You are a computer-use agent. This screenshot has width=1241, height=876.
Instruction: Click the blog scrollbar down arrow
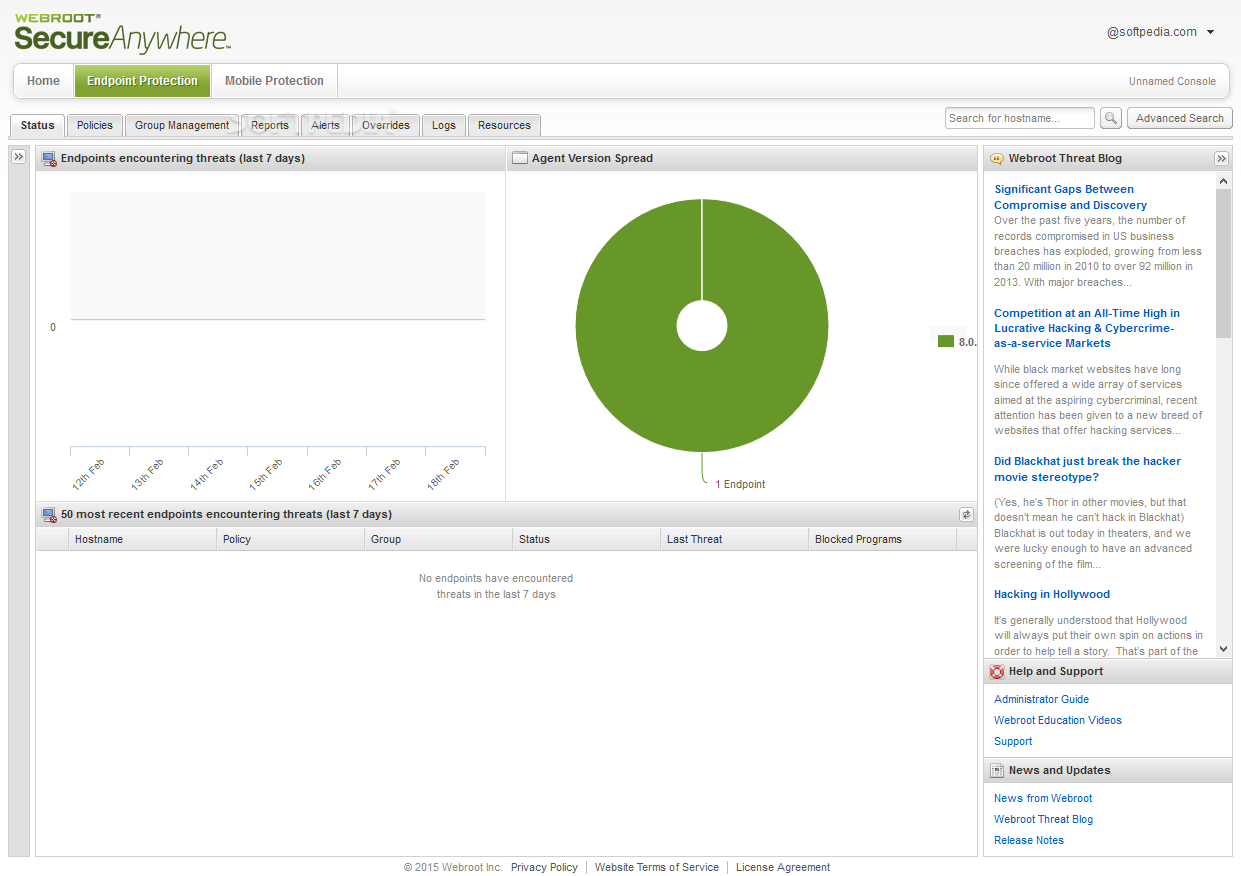click(x=1224, y=649)
